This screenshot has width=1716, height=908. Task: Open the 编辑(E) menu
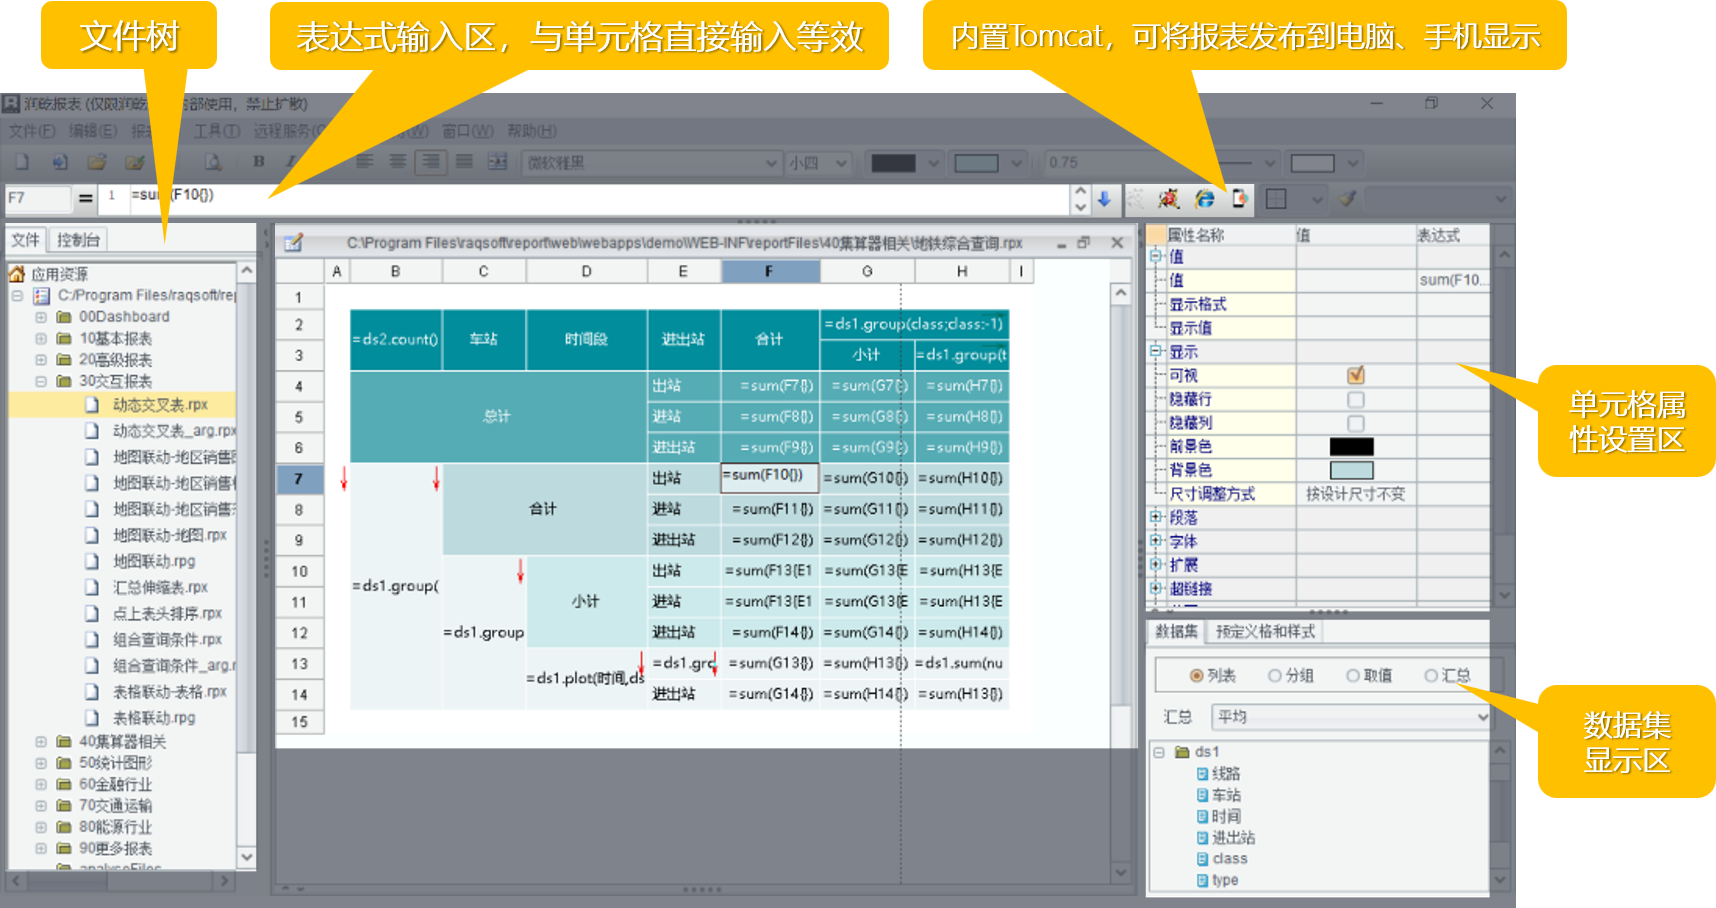[x=93, y=131]
